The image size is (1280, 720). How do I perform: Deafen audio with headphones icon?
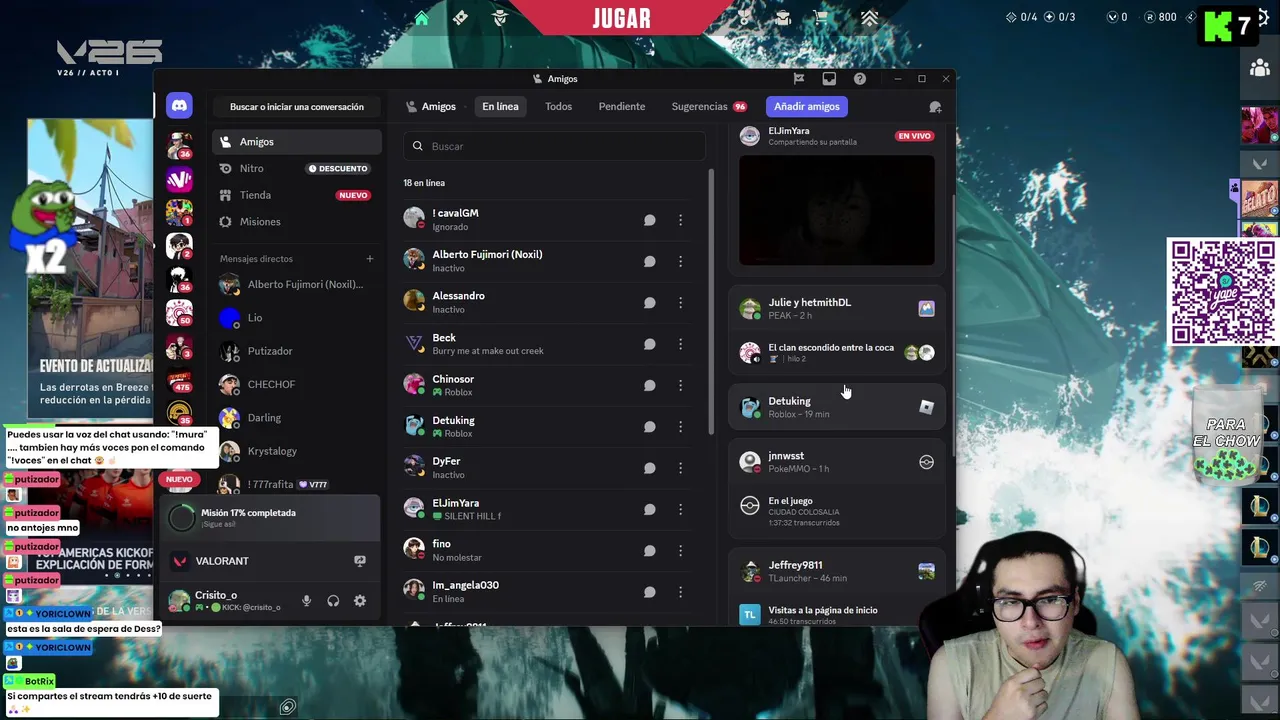point(333,601)
